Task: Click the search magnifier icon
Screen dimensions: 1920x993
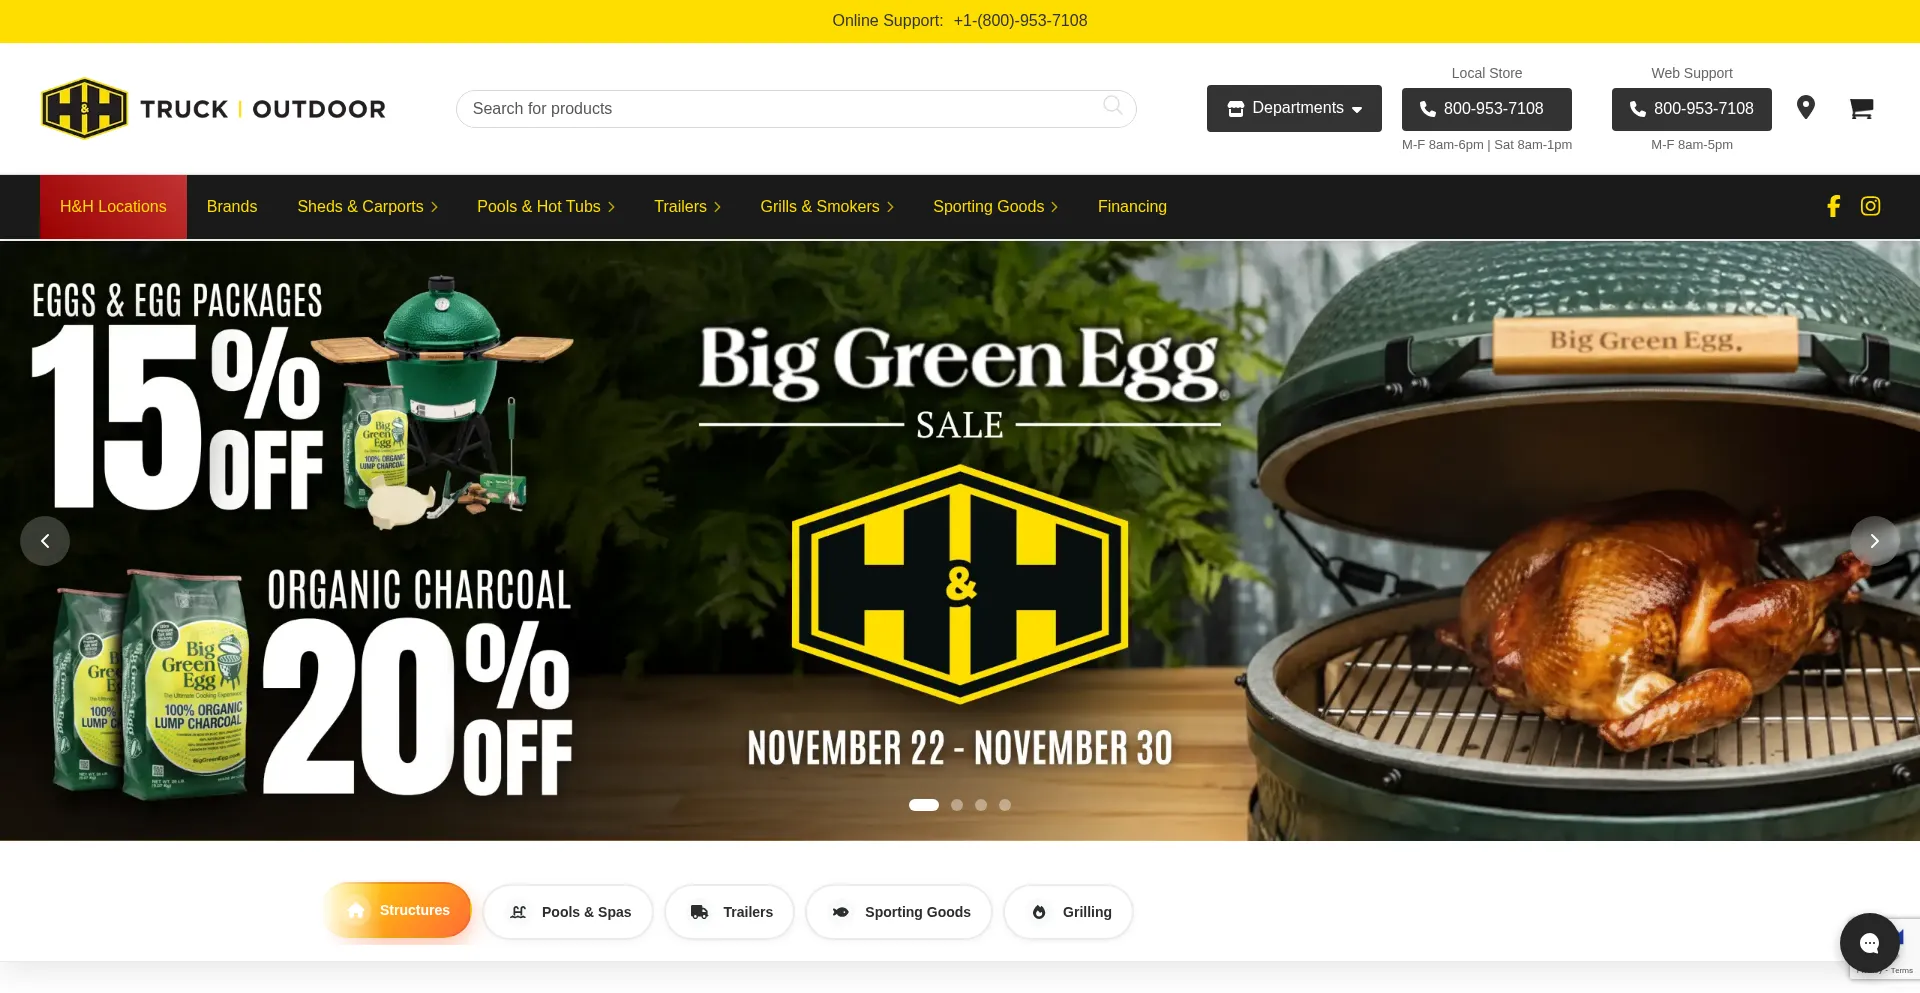Action: click(1112, 106)
